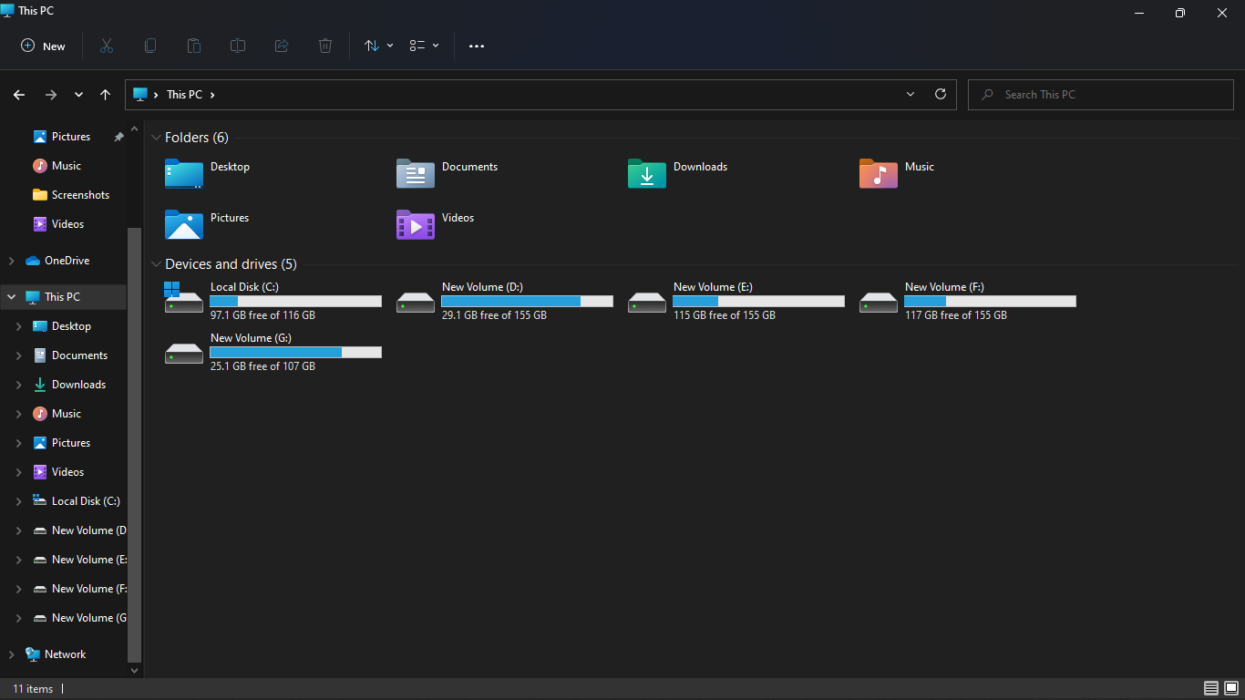Expand Downloads under This PC in sidebar
Viewport: 1245px width, 700px height.
click(19, 385)
